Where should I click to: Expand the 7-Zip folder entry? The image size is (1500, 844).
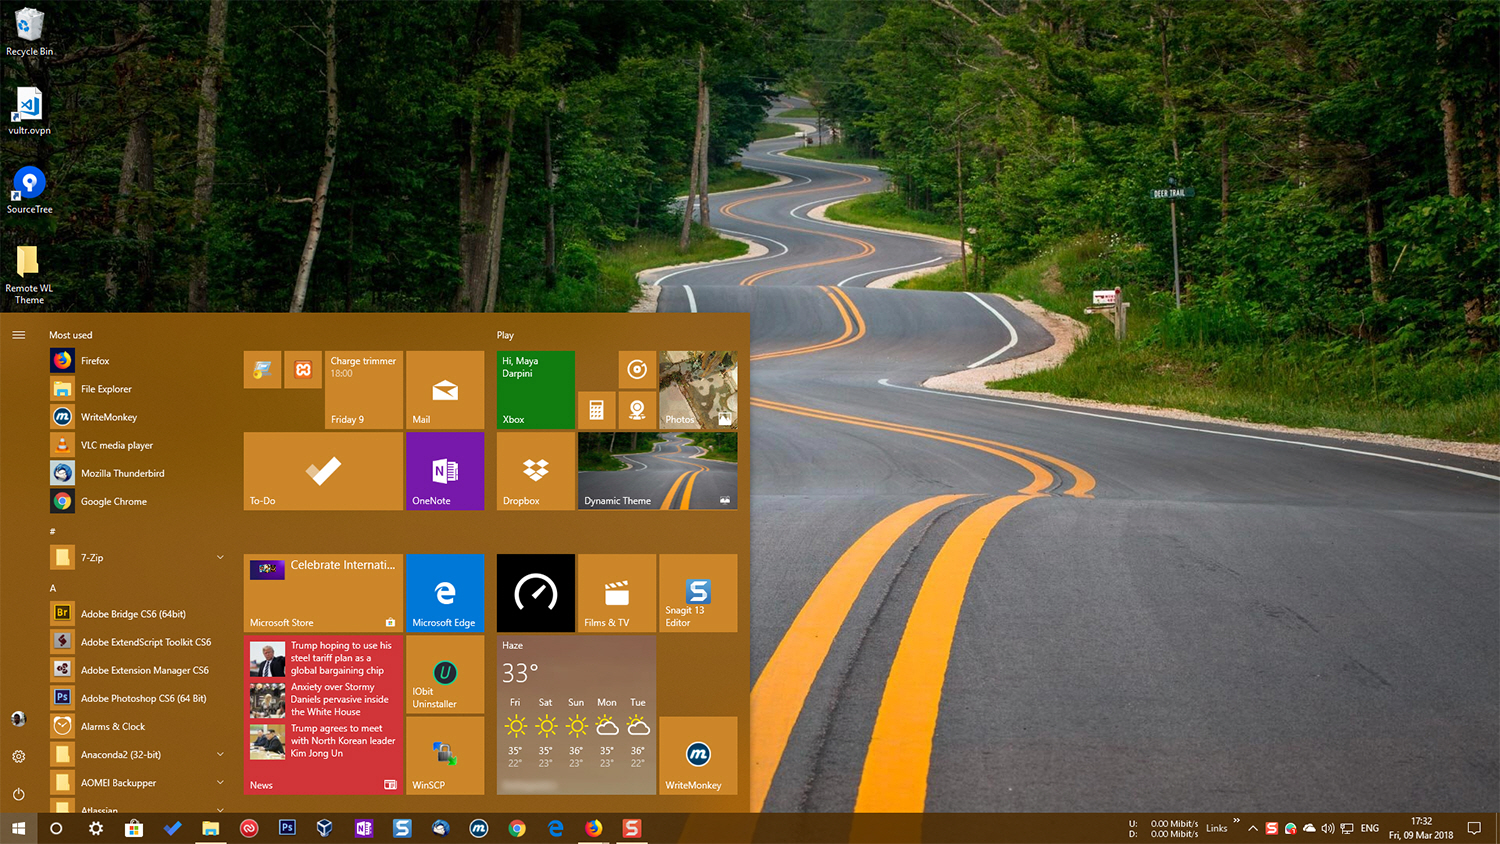[219, 557]
